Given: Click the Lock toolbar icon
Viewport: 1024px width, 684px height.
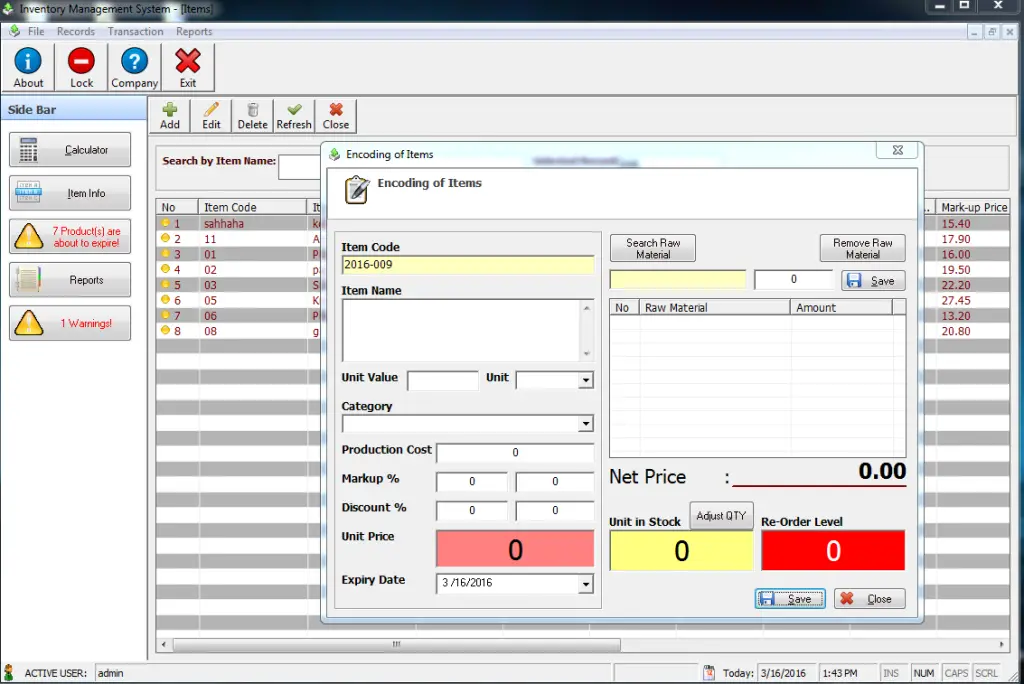Looking at the screenshot, I should 81,66.
